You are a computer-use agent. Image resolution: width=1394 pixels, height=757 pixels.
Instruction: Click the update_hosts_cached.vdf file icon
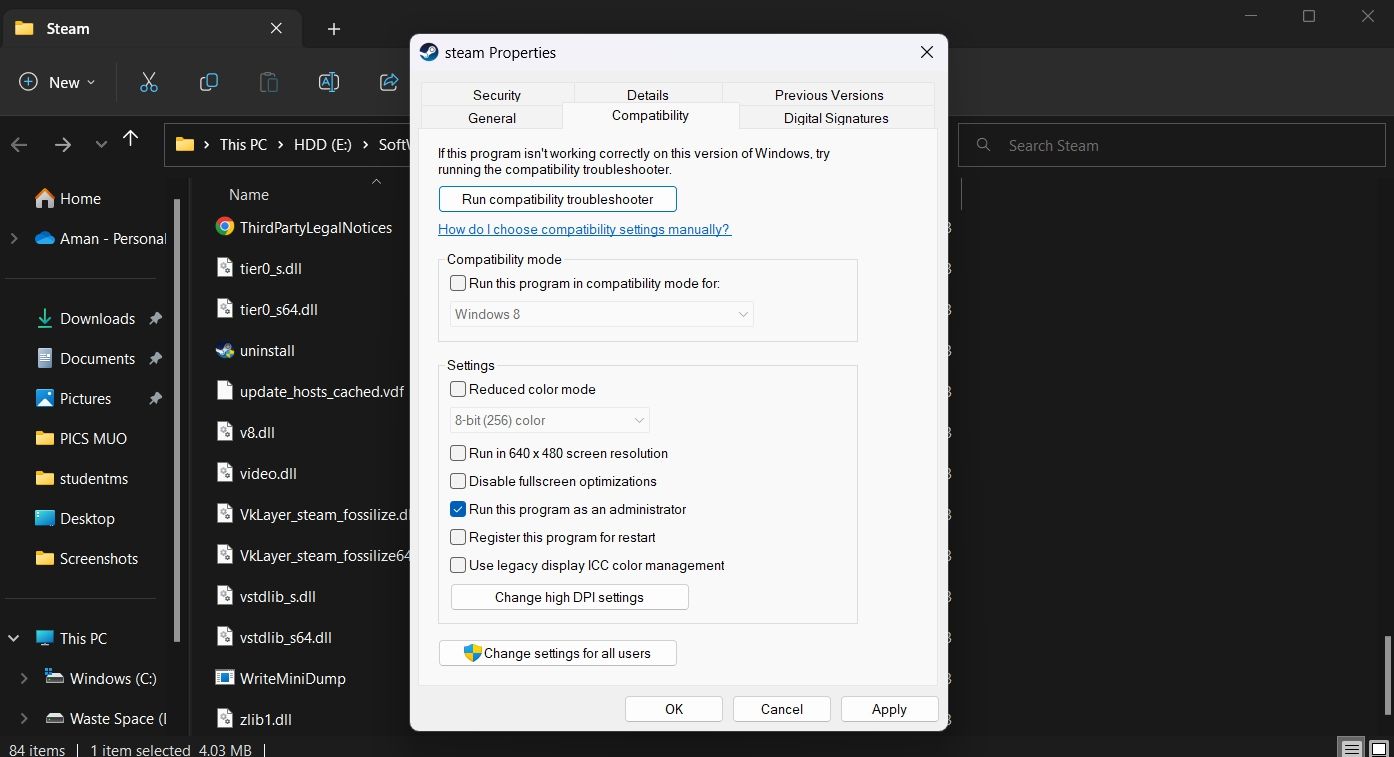coord(225,391)
